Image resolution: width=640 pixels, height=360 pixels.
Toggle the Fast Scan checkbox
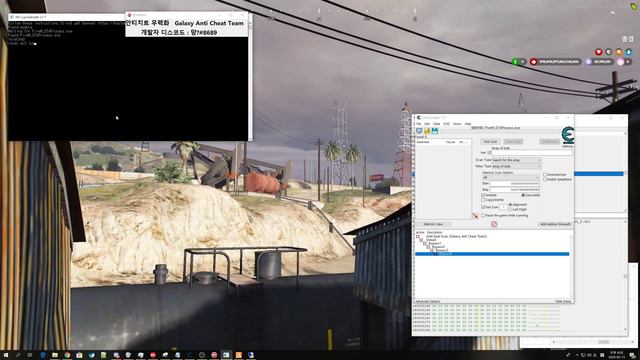pyautogui.click(x=483, y=207)
